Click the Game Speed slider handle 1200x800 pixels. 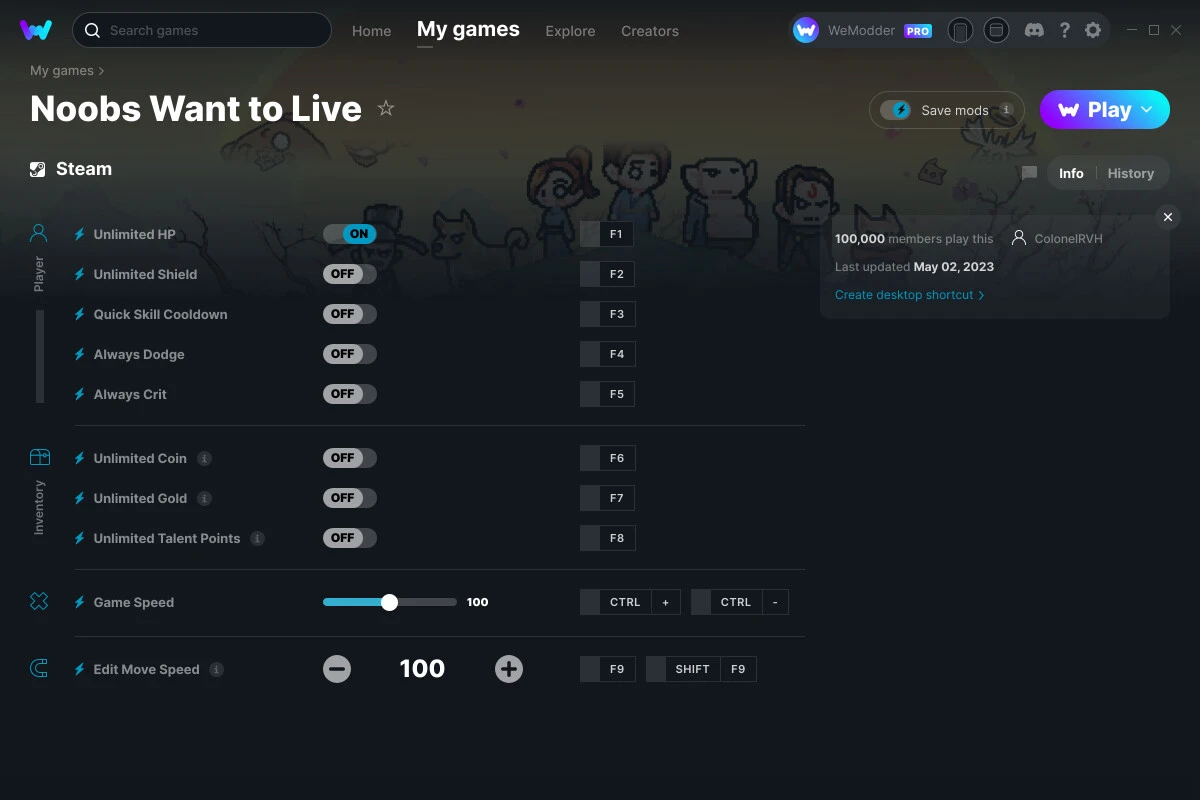[390, 602]
